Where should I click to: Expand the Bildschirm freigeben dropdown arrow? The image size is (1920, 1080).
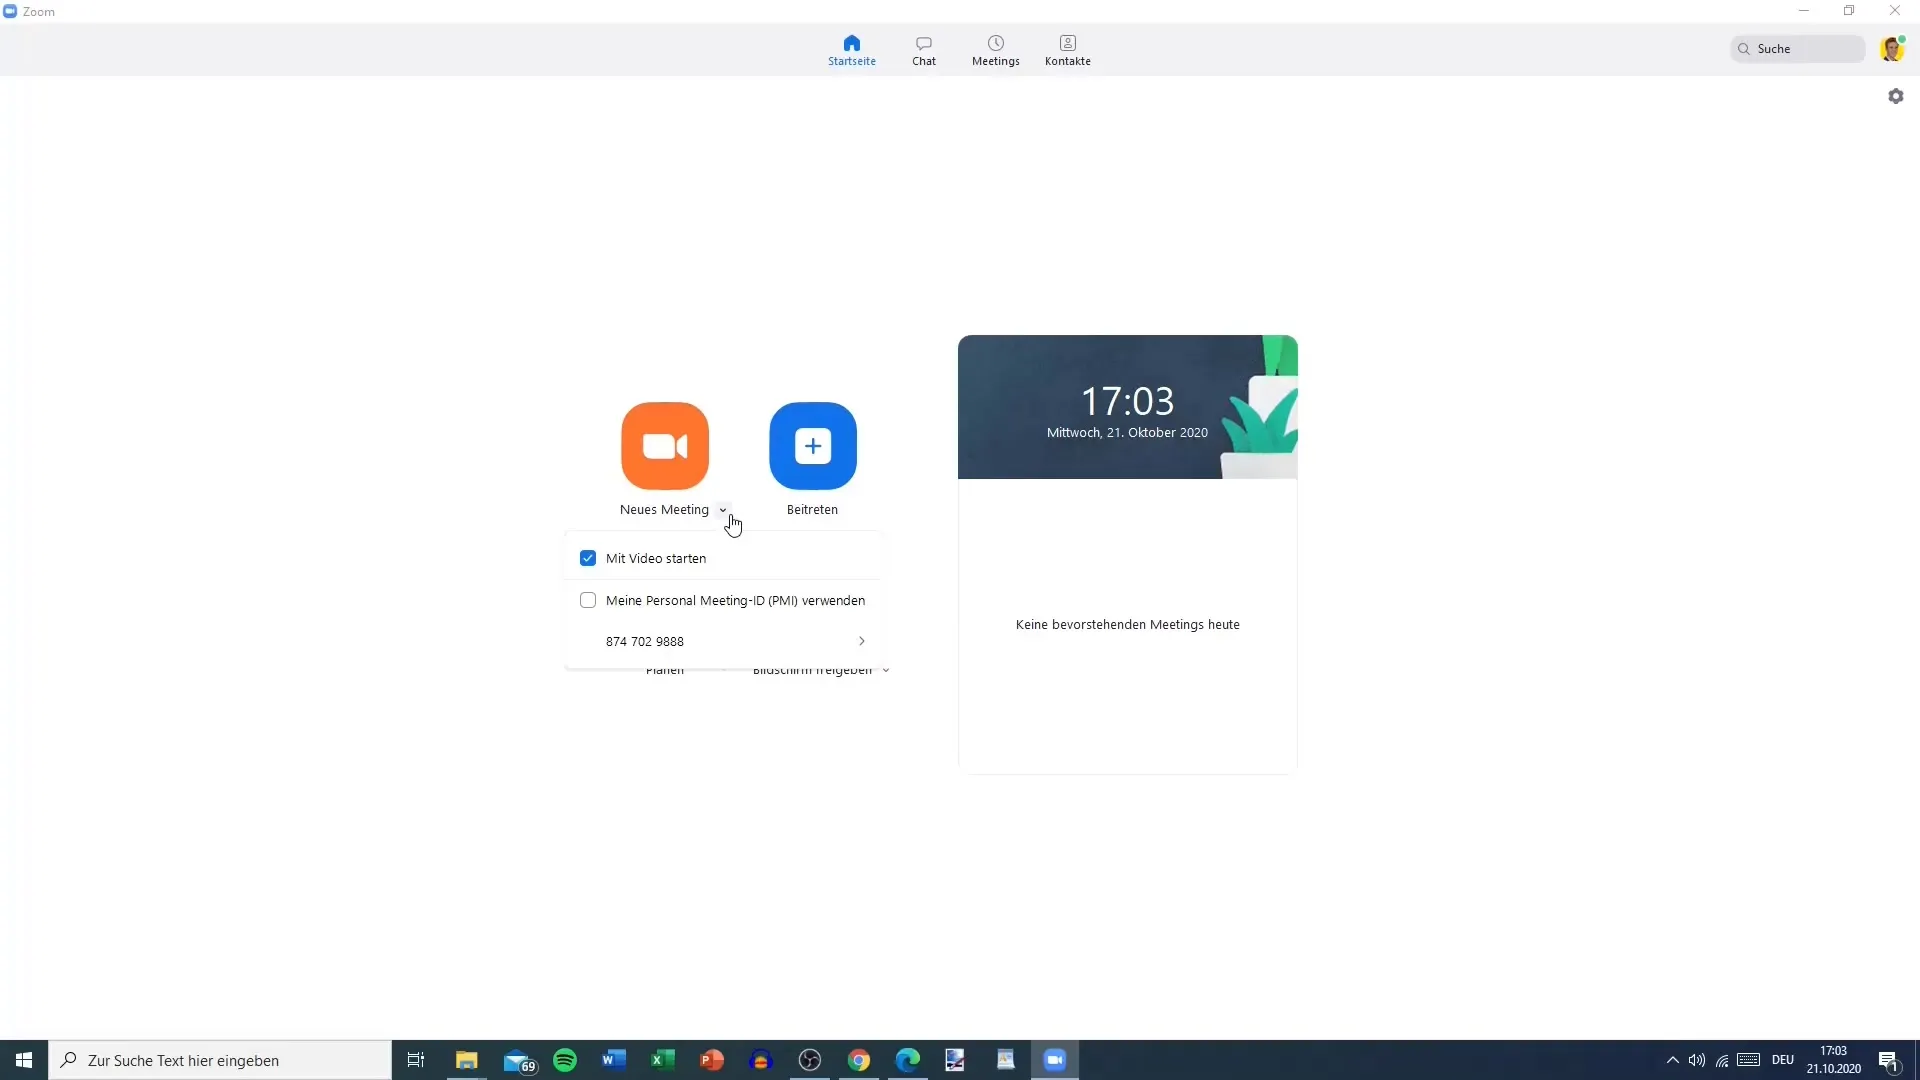[x=886, y=670]
